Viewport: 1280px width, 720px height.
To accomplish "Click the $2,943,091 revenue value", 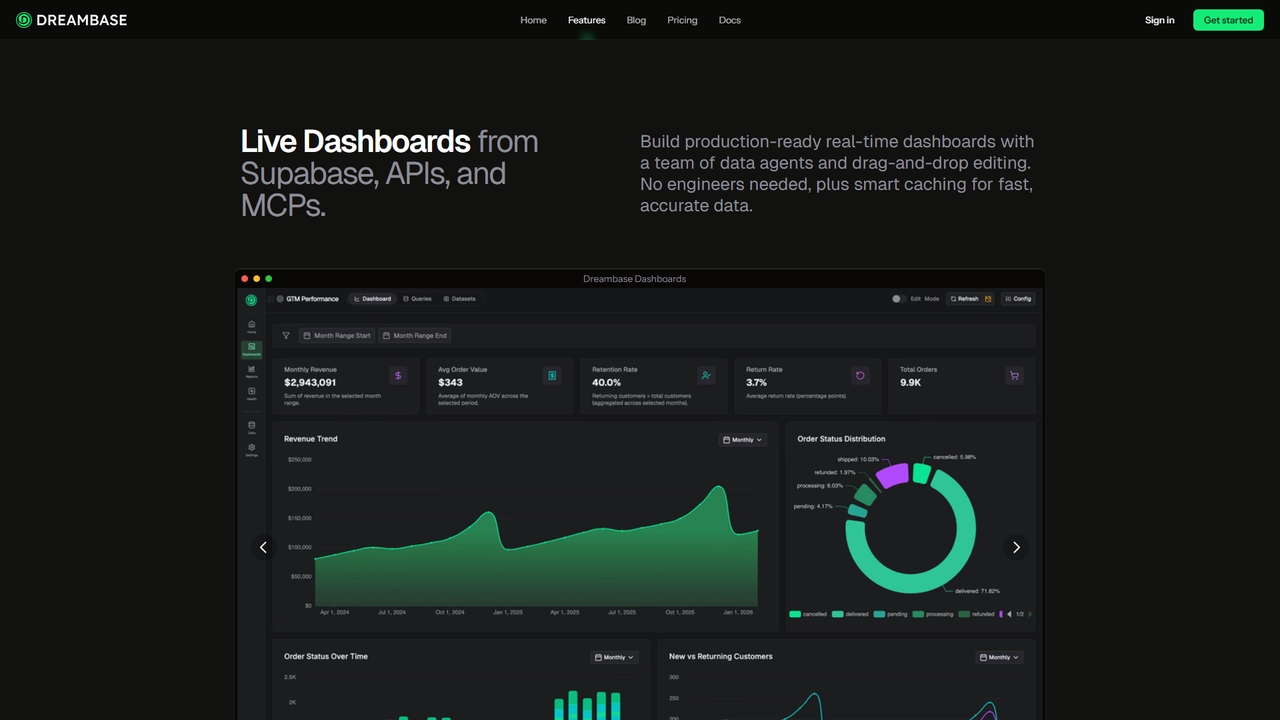I will coord(310,382).
